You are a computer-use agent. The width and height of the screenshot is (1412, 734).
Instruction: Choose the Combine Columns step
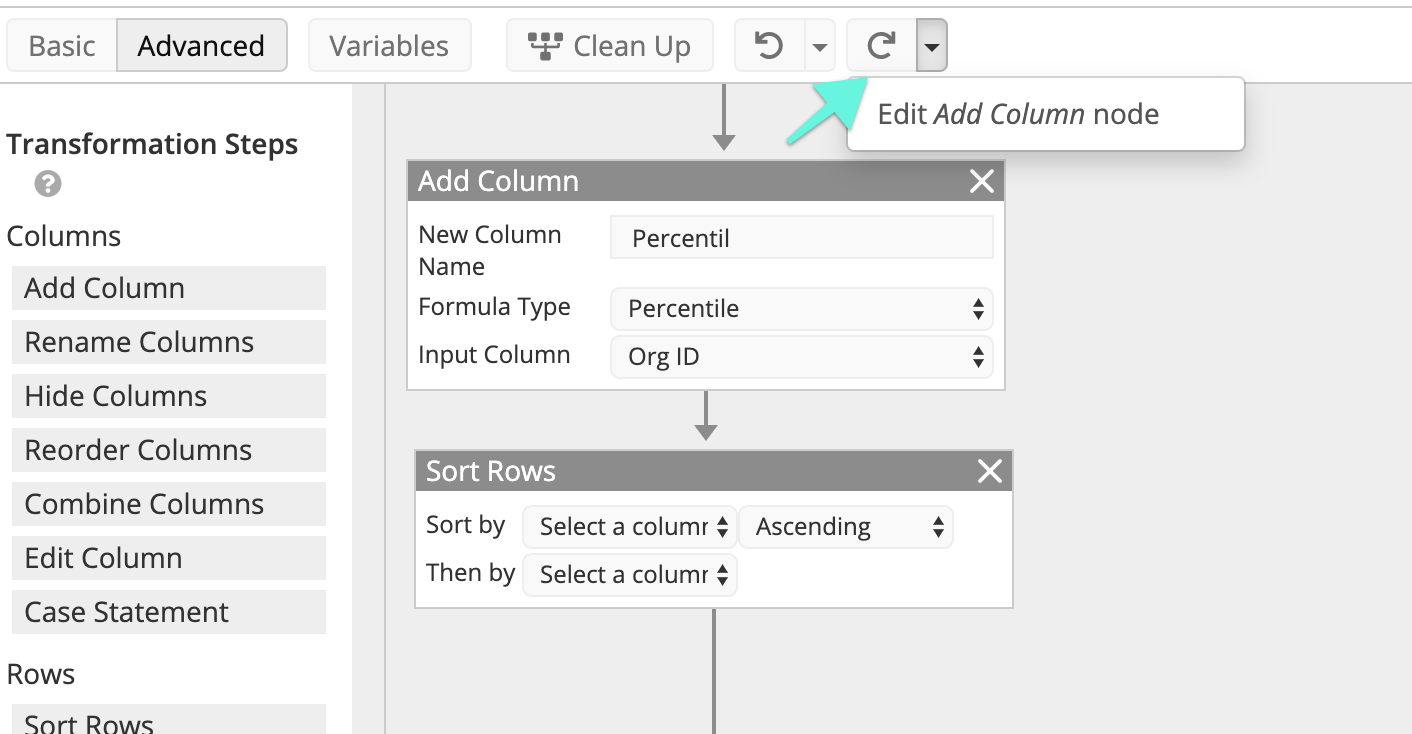pos(169,504)
